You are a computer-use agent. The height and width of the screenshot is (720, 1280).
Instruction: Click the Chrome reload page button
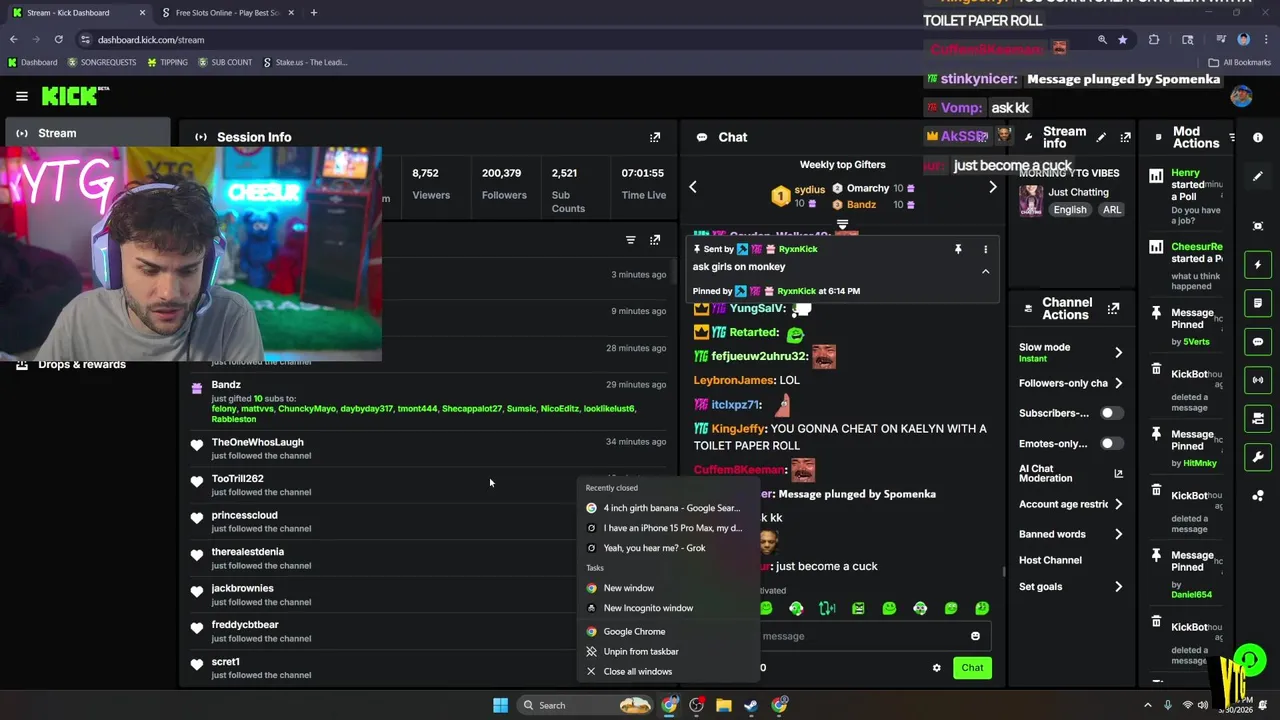58,39
